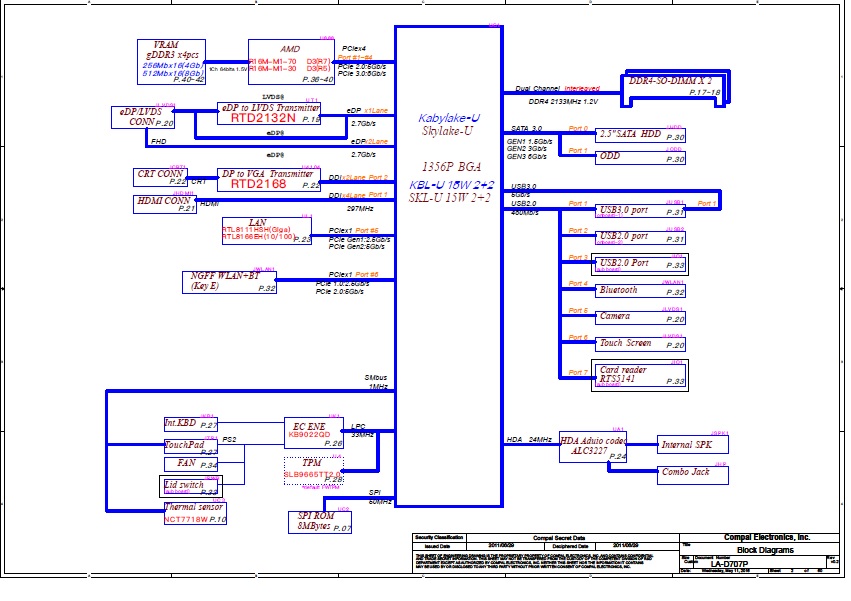This screenshot has height=601, width=851.
Task: Select the LAN RTL8111HSH block
Action: 266,231
